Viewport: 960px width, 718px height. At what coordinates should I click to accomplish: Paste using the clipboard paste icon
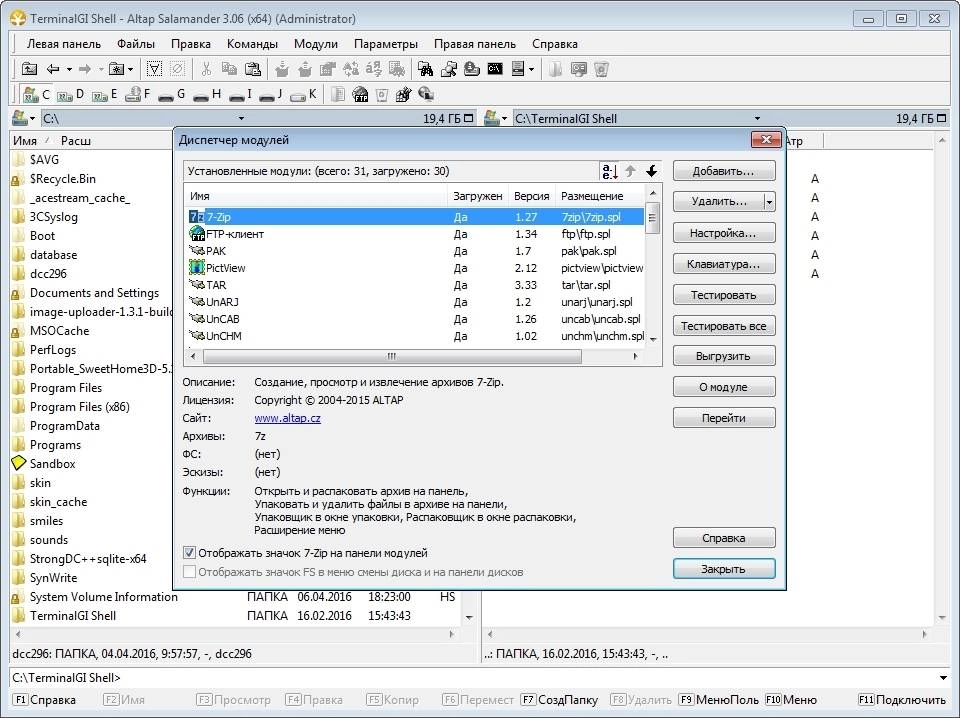(252, 69)
